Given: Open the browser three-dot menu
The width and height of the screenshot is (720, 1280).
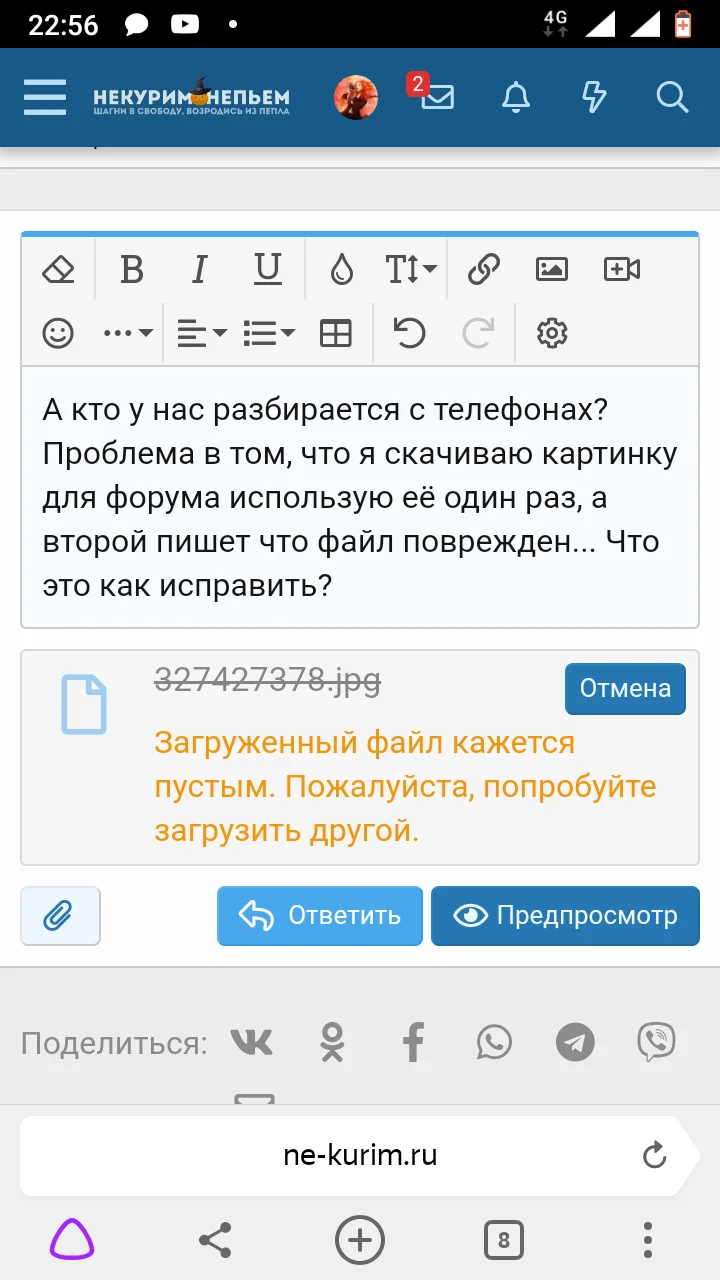Looking at the screenshot, I should pyautogui.click(x=648, y=1241).
